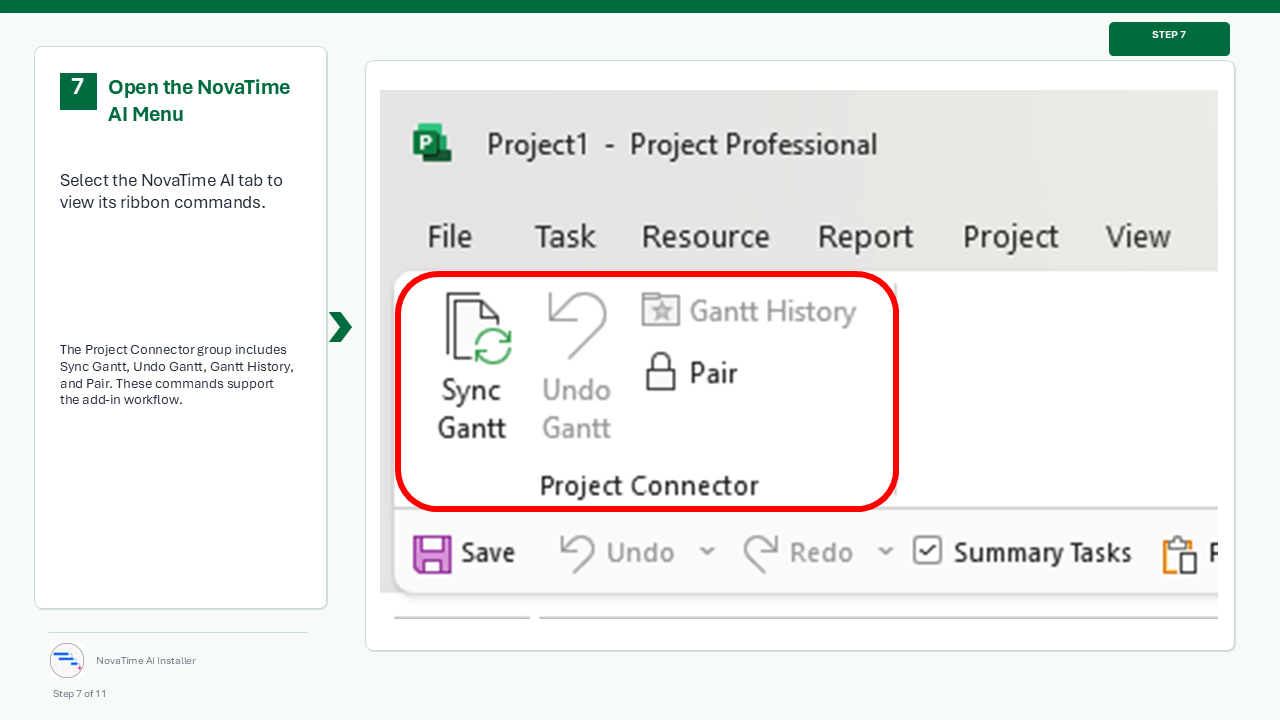Image resolution: width=1280 pixels, height=720 pixels.
Task: Open the File menu tab
Action: (x=449, y=237)
